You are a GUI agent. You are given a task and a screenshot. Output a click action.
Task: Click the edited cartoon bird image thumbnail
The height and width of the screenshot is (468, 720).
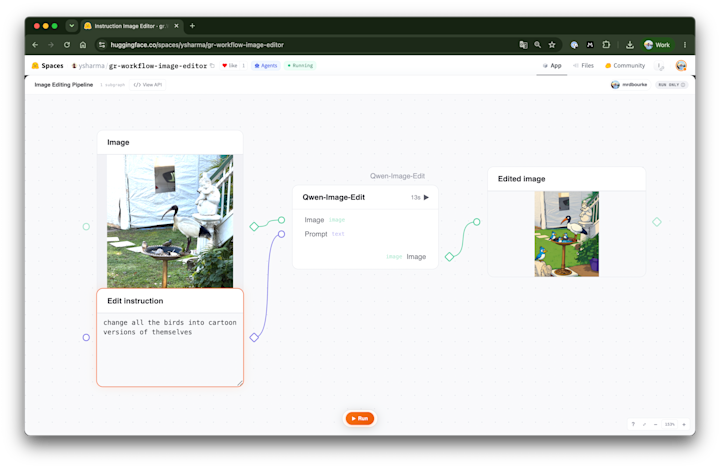(567, 234)
